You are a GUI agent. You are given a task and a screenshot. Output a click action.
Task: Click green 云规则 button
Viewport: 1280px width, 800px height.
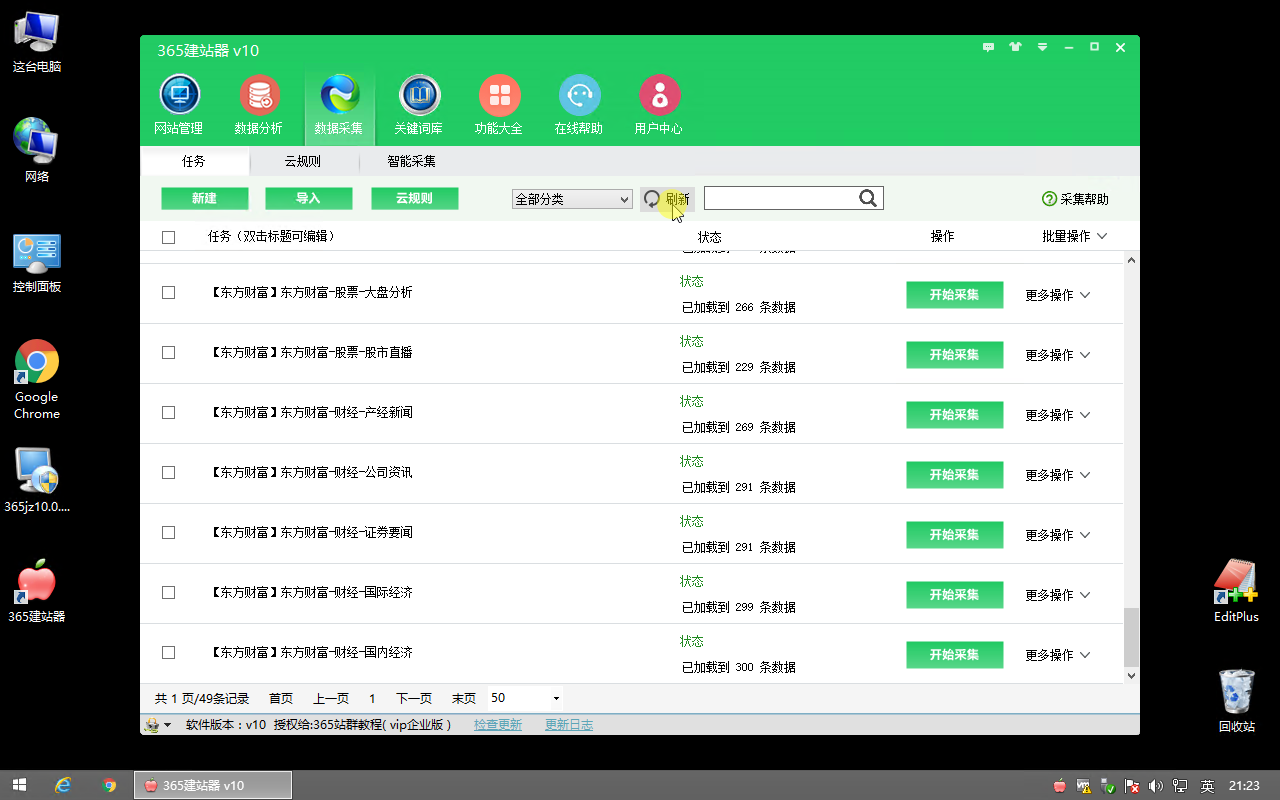tap(414, 198)
